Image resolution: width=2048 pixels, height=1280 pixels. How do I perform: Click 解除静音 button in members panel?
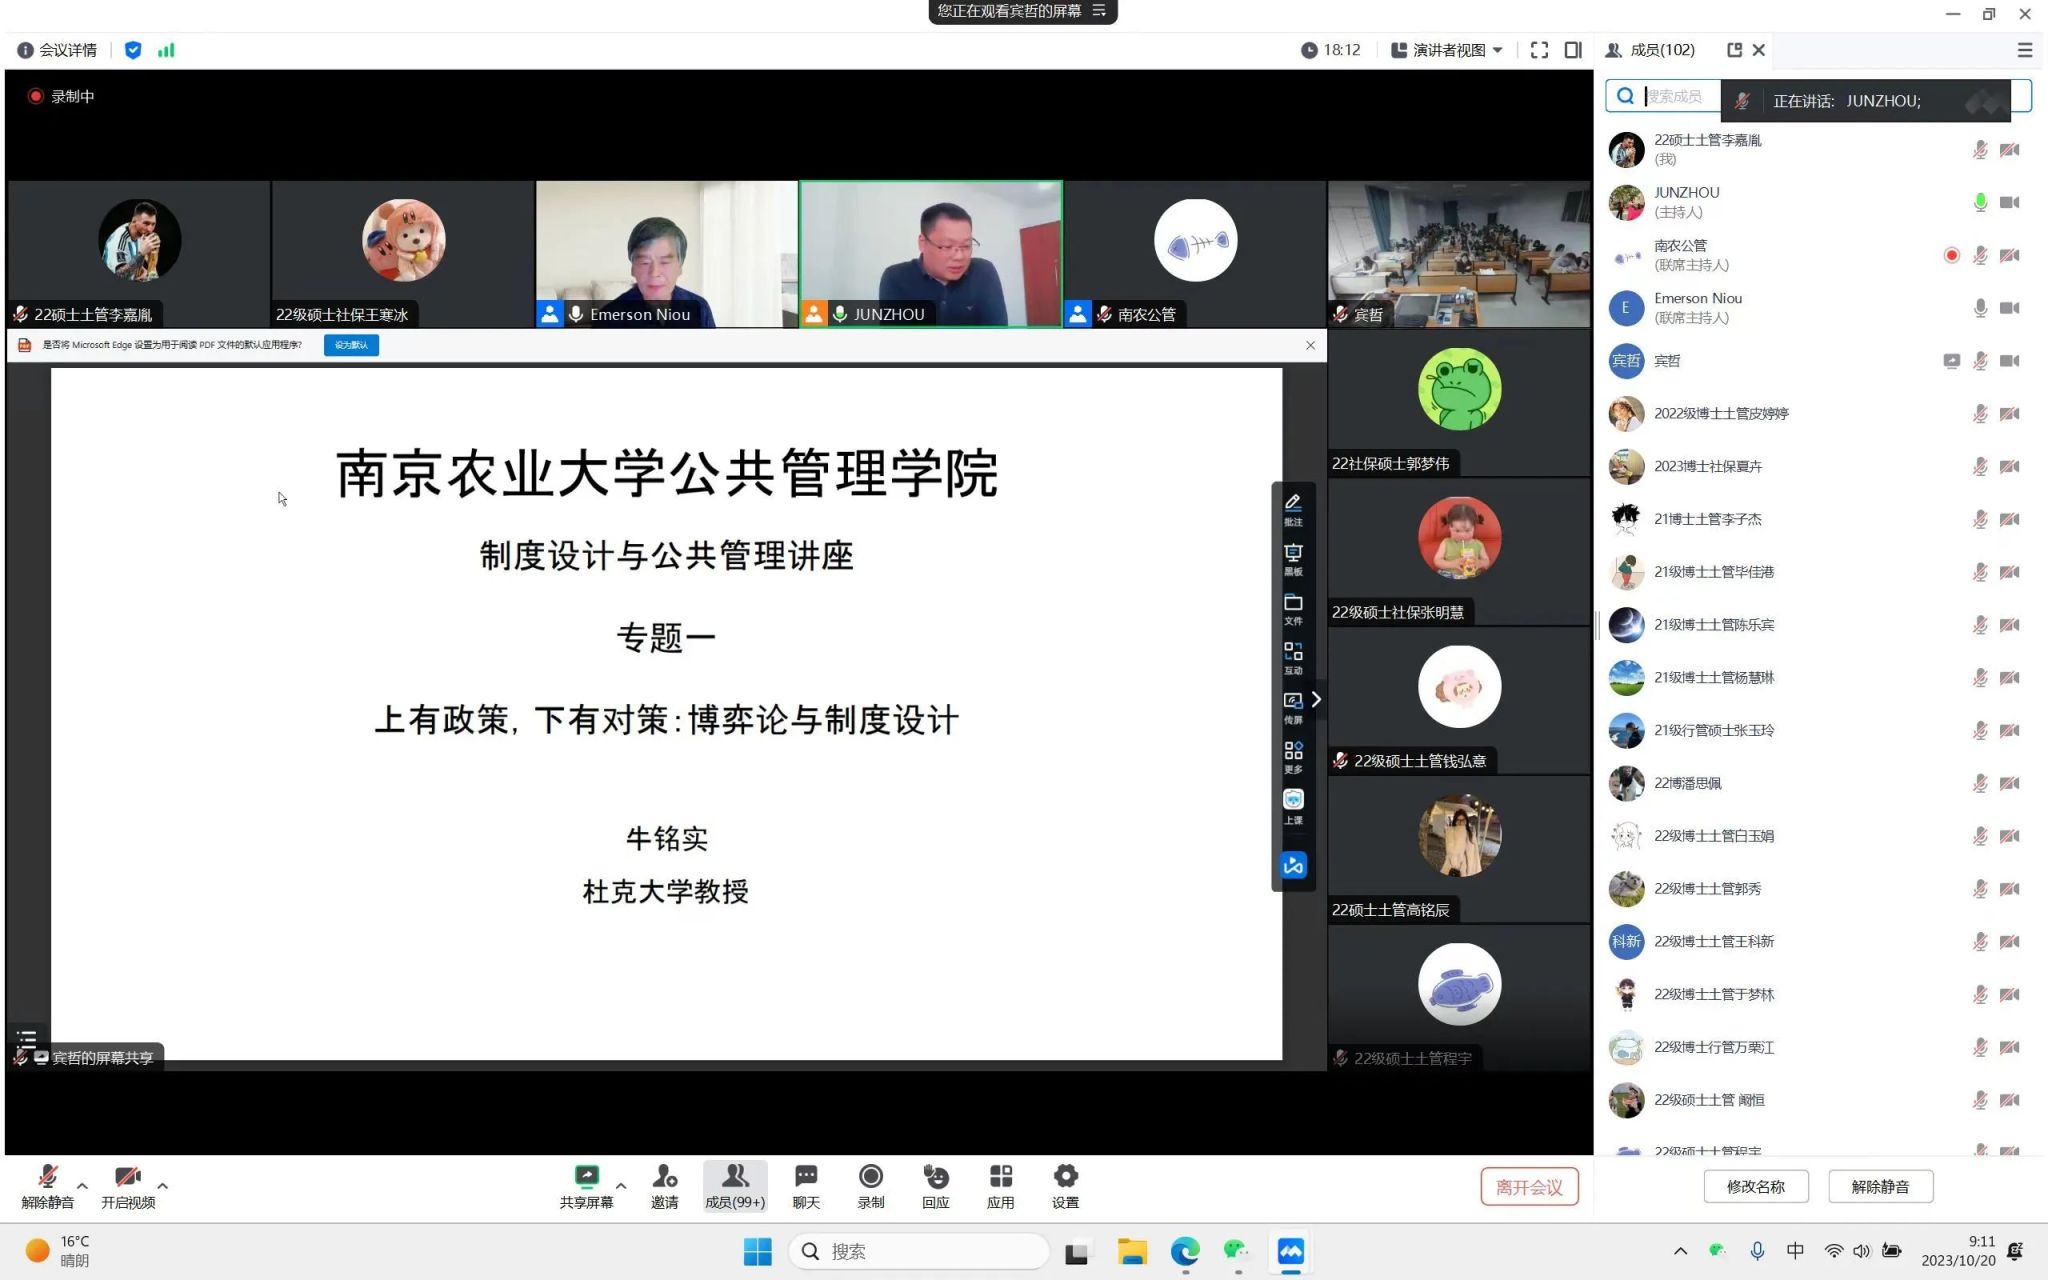coord(1880,1187)
